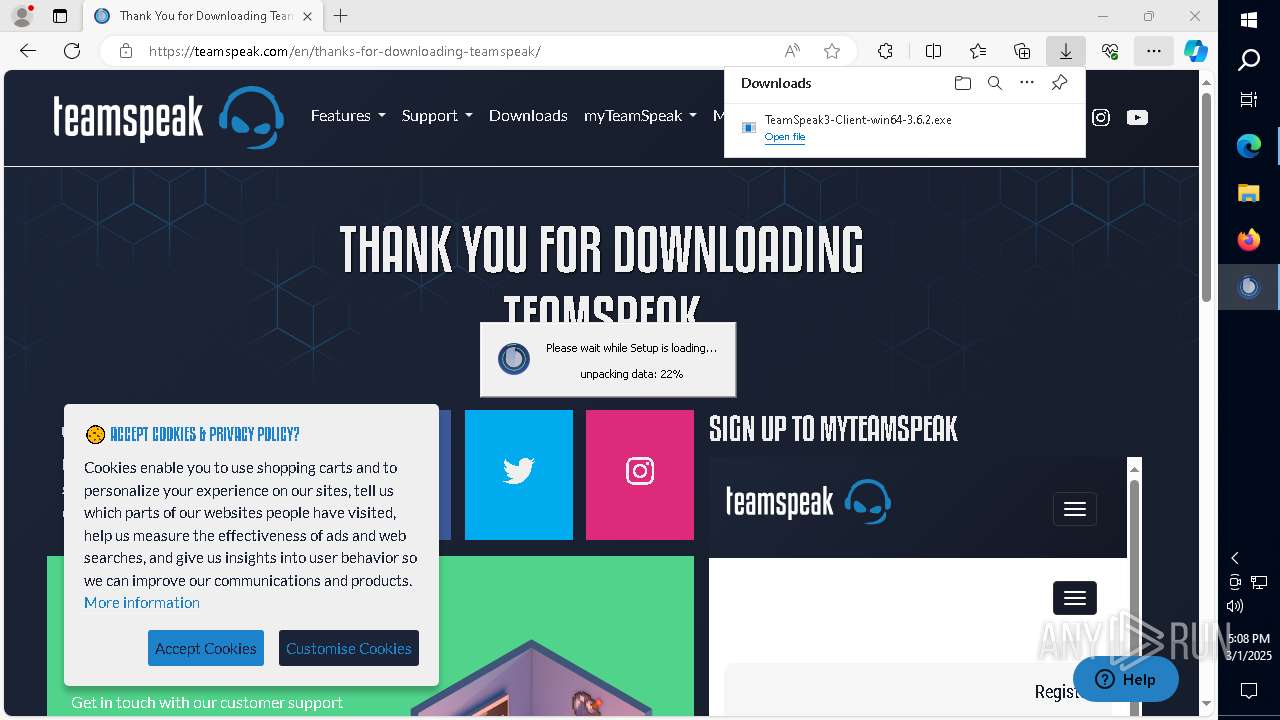This screenshot has width=1280, height=720.
Task: View site information lock icon
Action: tap(126, 51)
